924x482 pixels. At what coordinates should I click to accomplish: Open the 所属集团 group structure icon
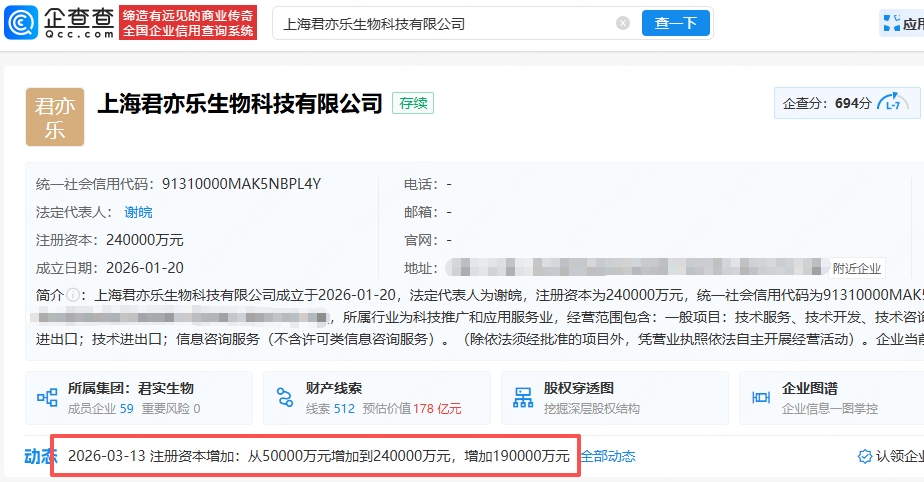(x=47, y=398)
